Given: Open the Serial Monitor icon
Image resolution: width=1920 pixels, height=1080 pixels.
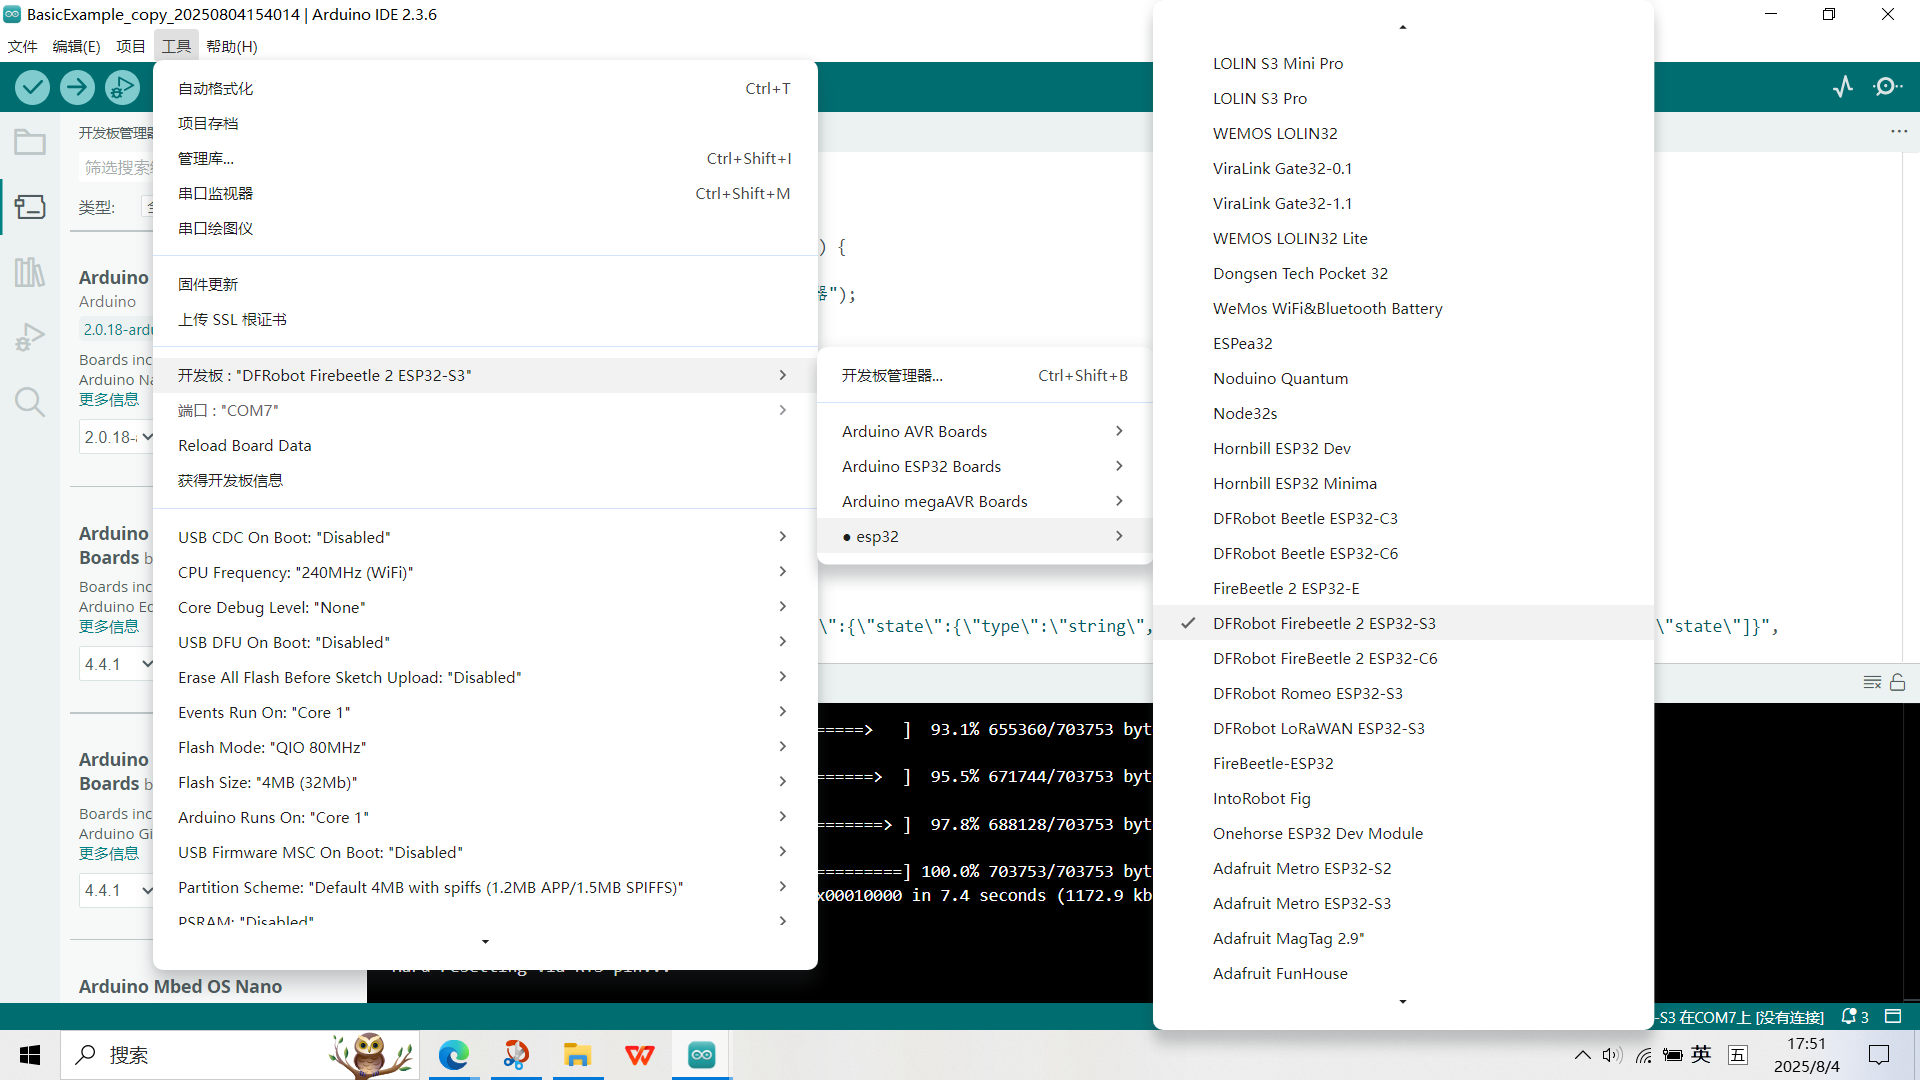Looking at the screenshot, I should 1888,87.
